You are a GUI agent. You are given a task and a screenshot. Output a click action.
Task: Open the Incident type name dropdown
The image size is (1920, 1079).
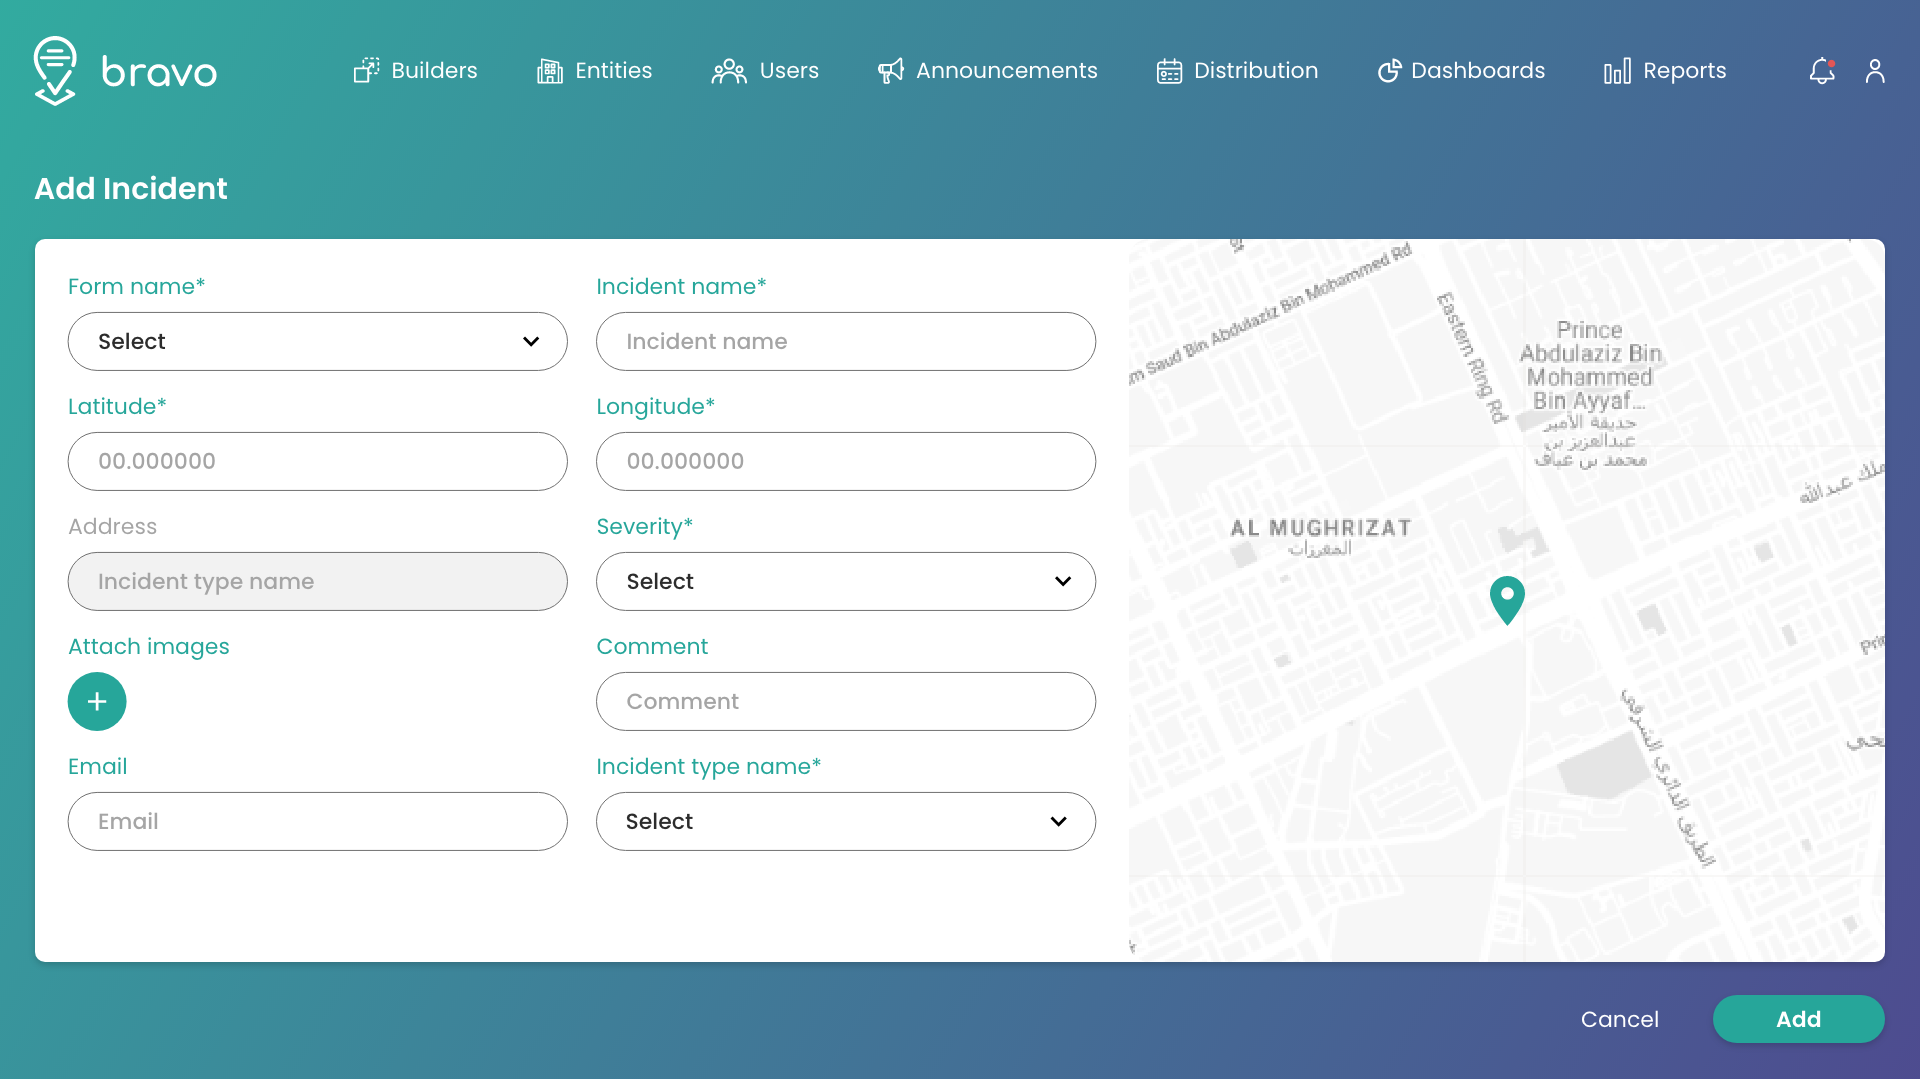click(845, 821)
